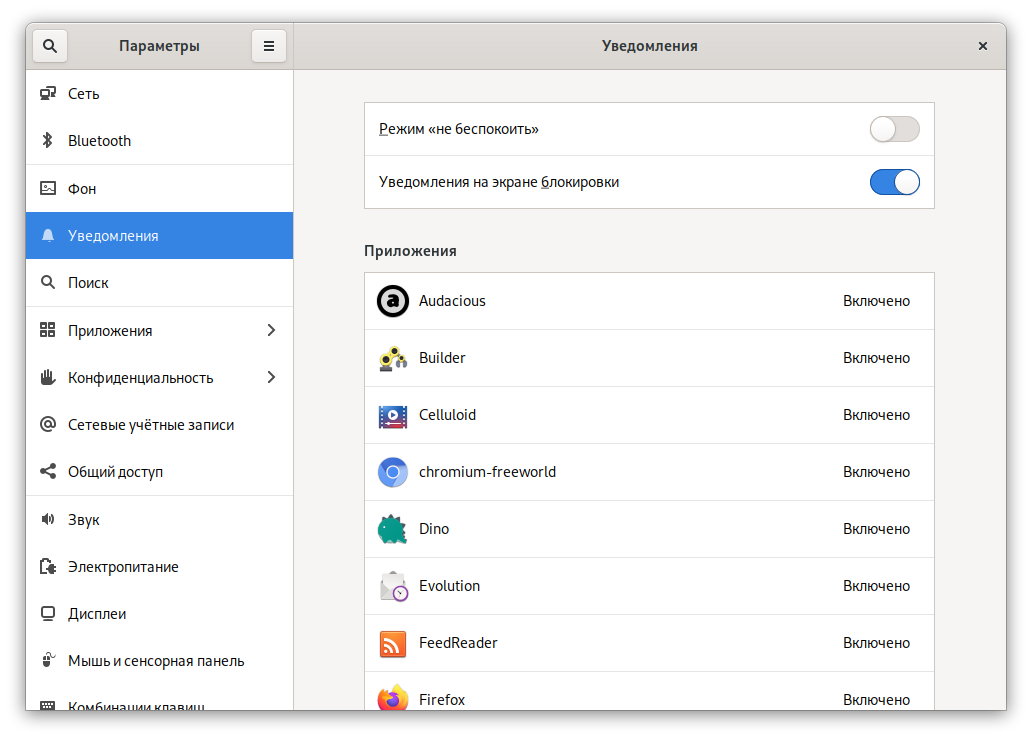The image size is (1032, 739).
Task: Click the FeedReader app name
Action: coord(458,643)
